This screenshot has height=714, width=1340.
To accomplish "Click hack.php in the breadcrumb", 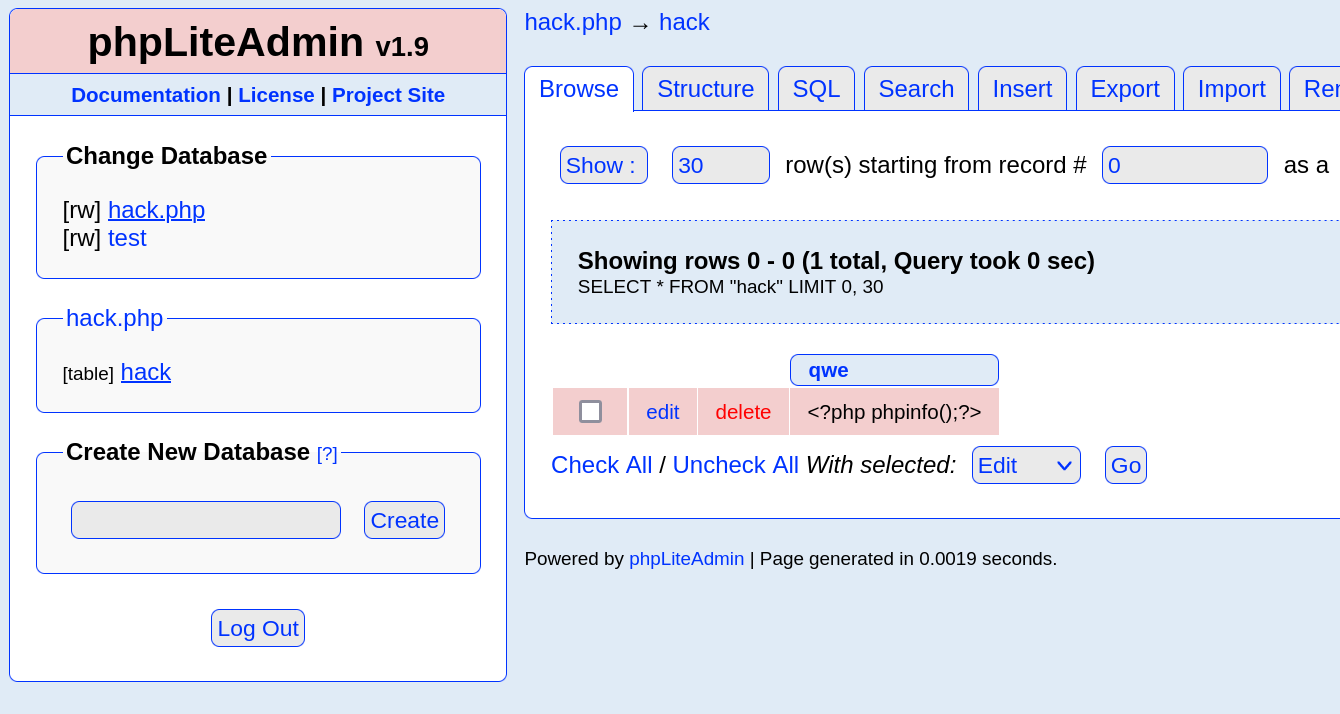I will tap(573, 22).
